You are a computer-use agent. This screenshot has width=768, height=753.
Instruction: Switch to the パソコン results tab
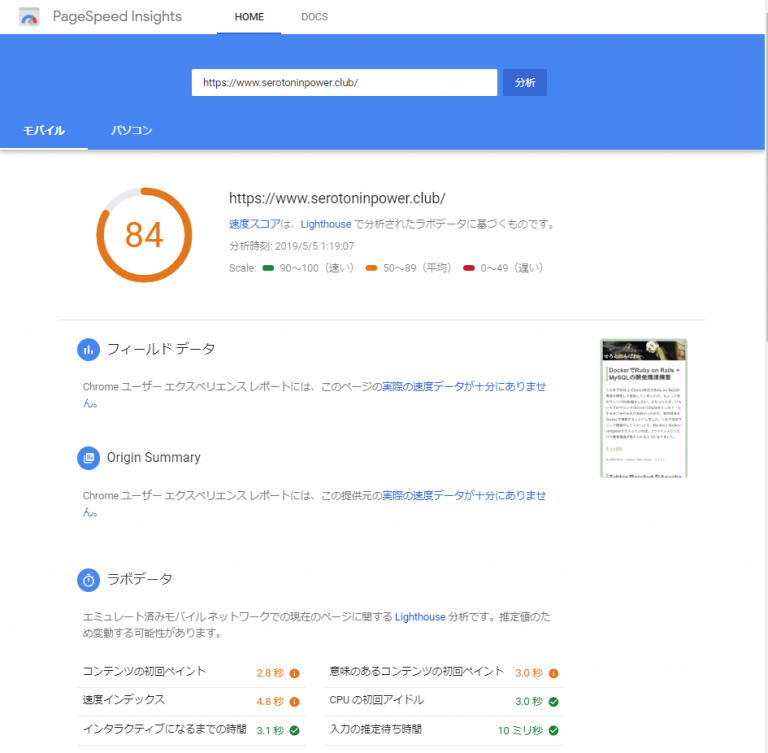131,130
